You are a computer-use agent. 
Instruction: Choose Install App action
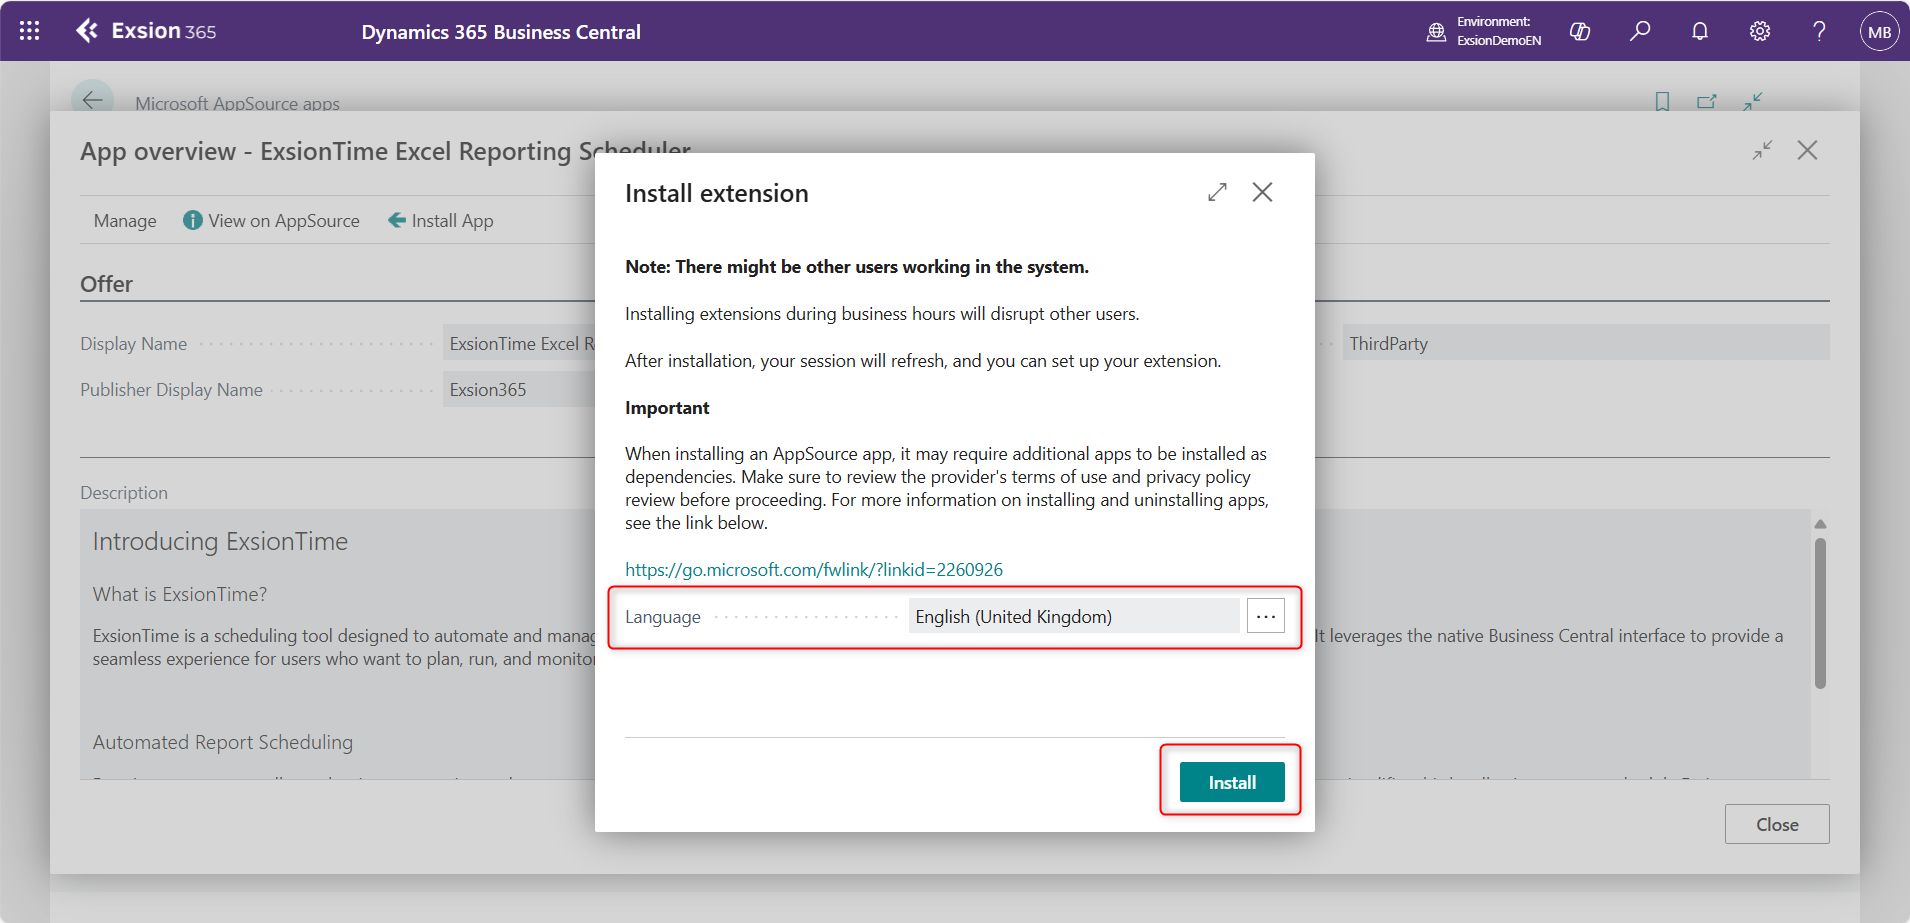click(441, 221)
